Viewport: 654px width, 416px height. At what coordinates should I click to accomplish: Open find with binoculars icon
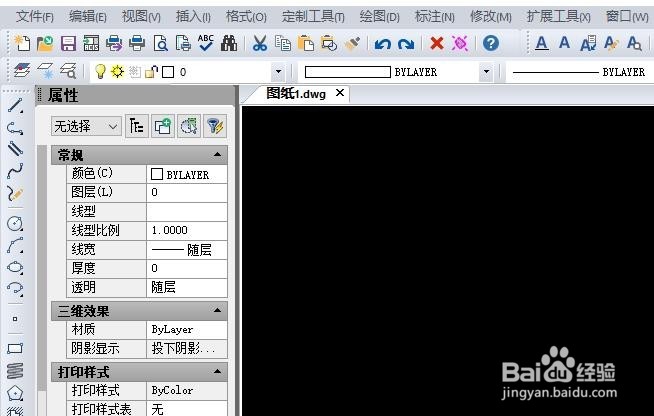229,43
